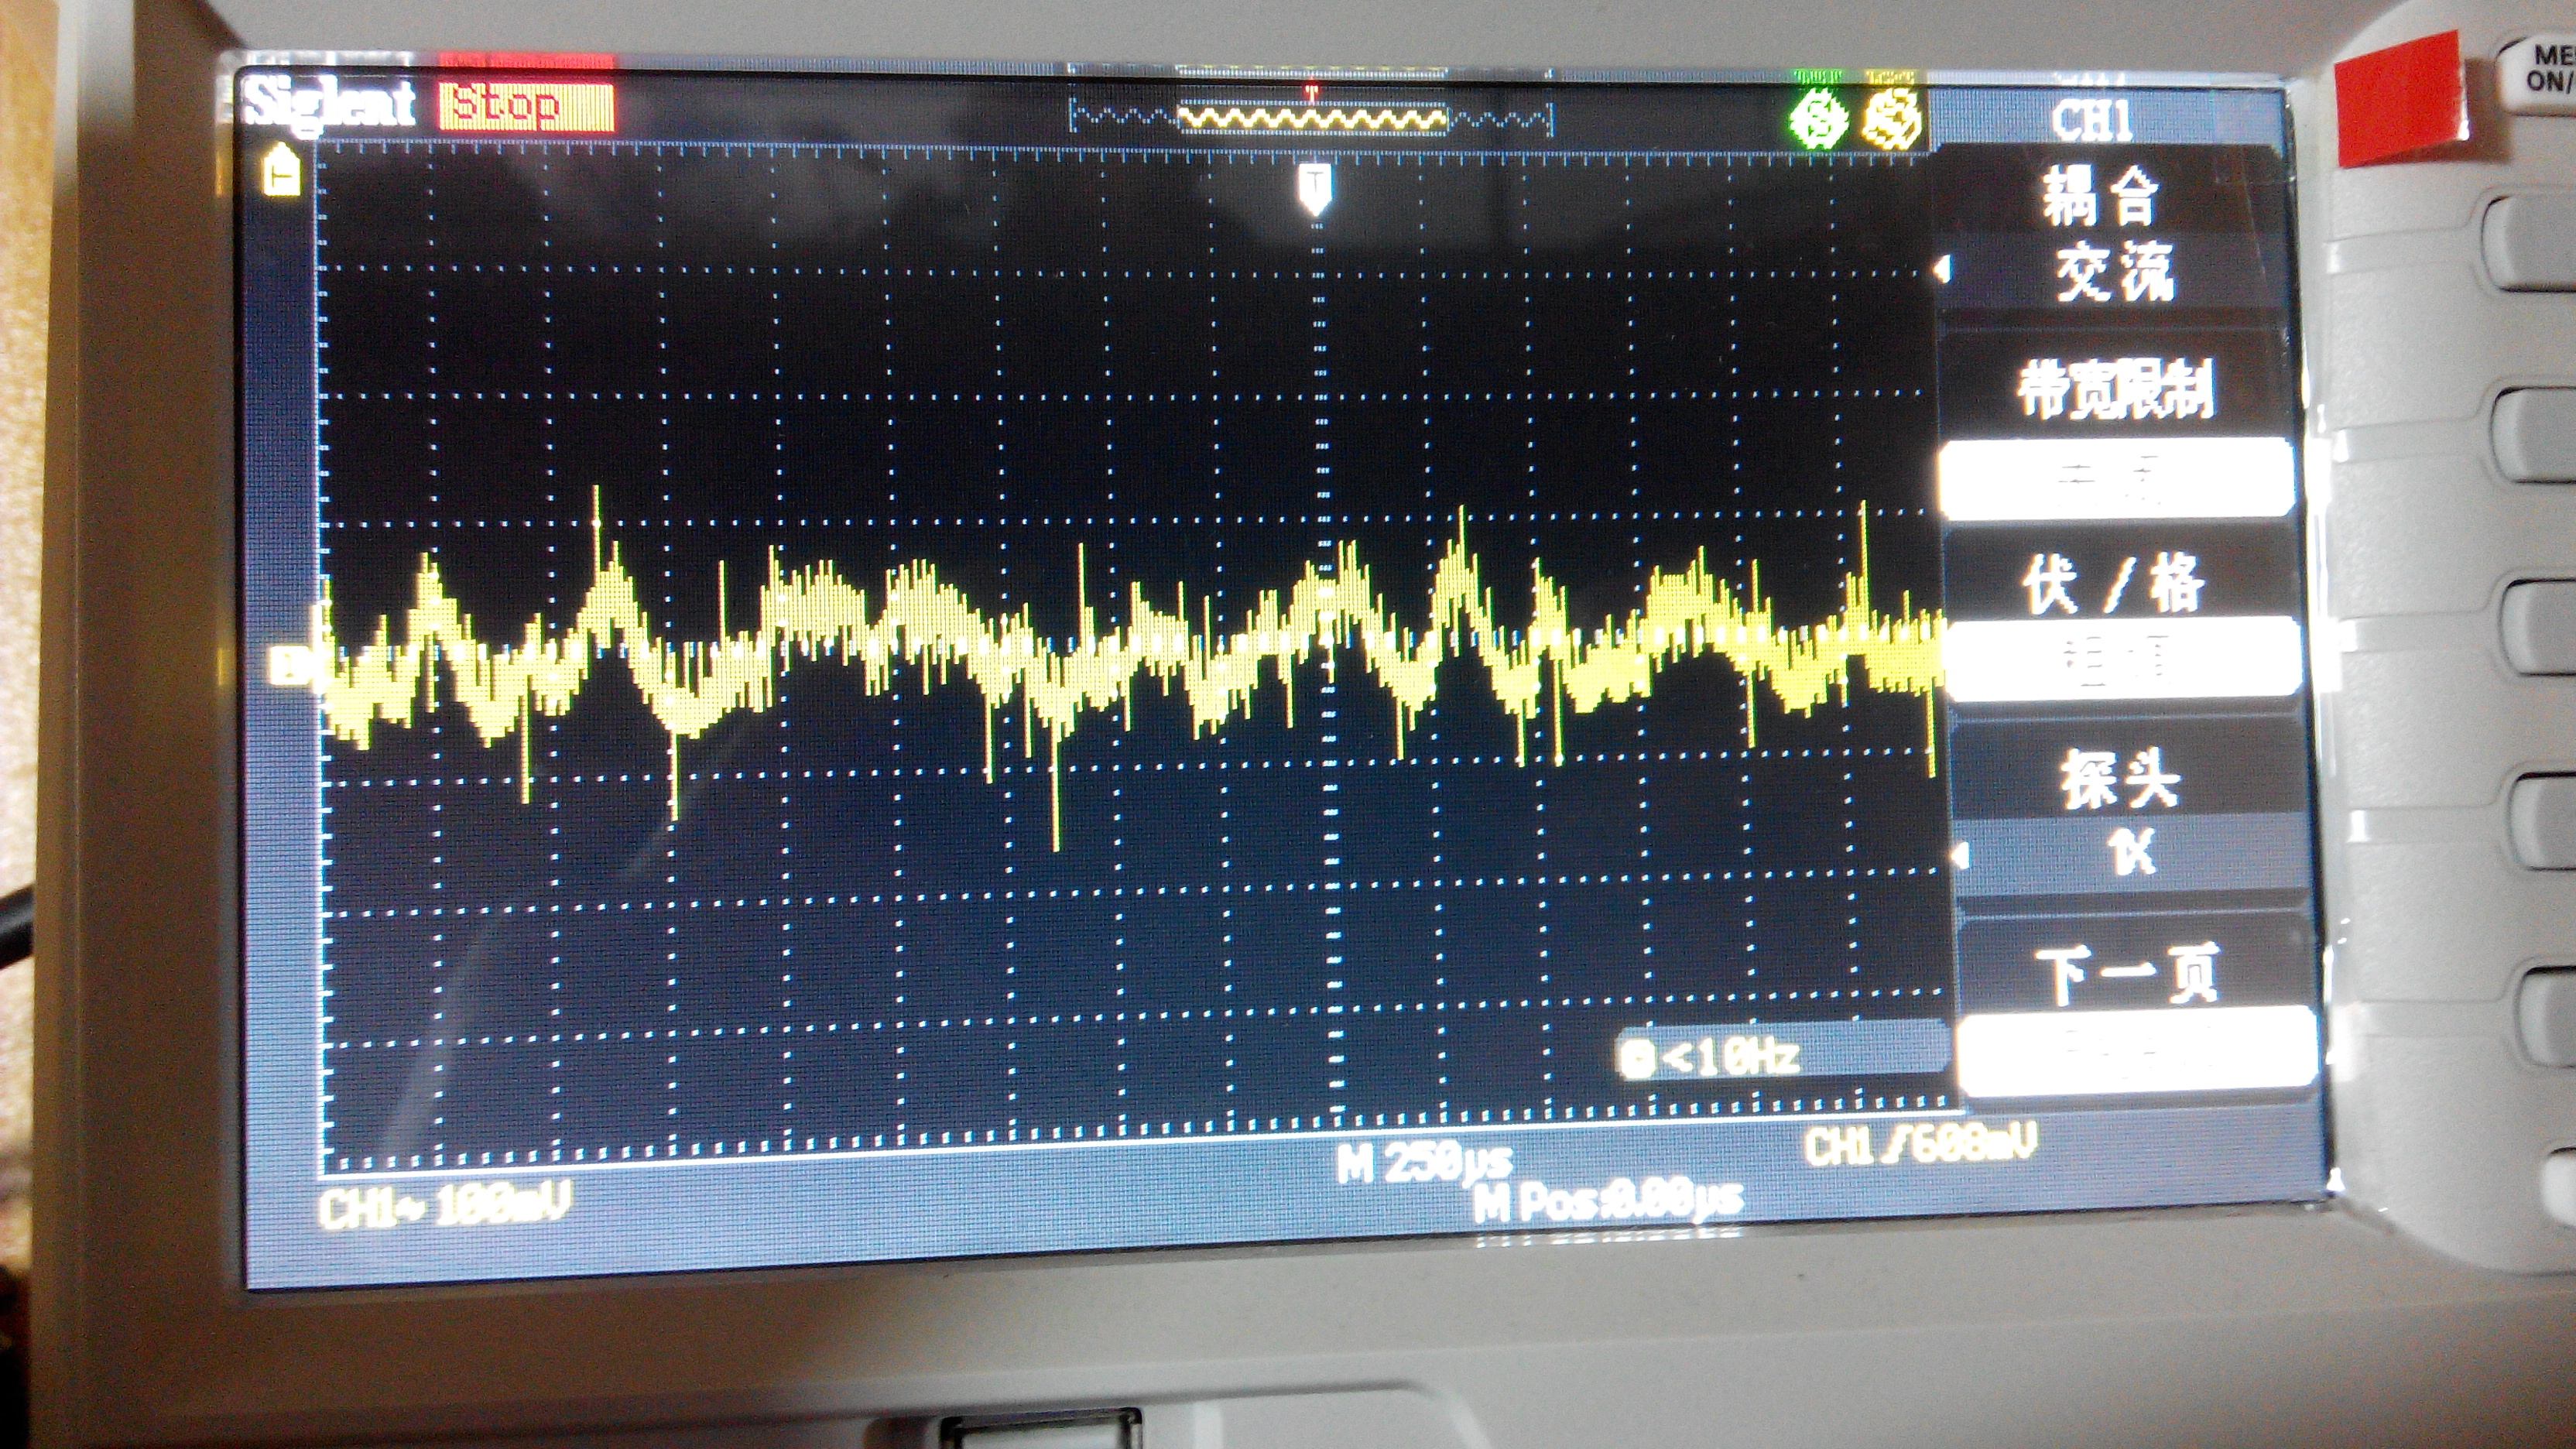Click the CH1 menu title header
The height and width of the screenshot is (1449, 2576).
(2092, 122)
